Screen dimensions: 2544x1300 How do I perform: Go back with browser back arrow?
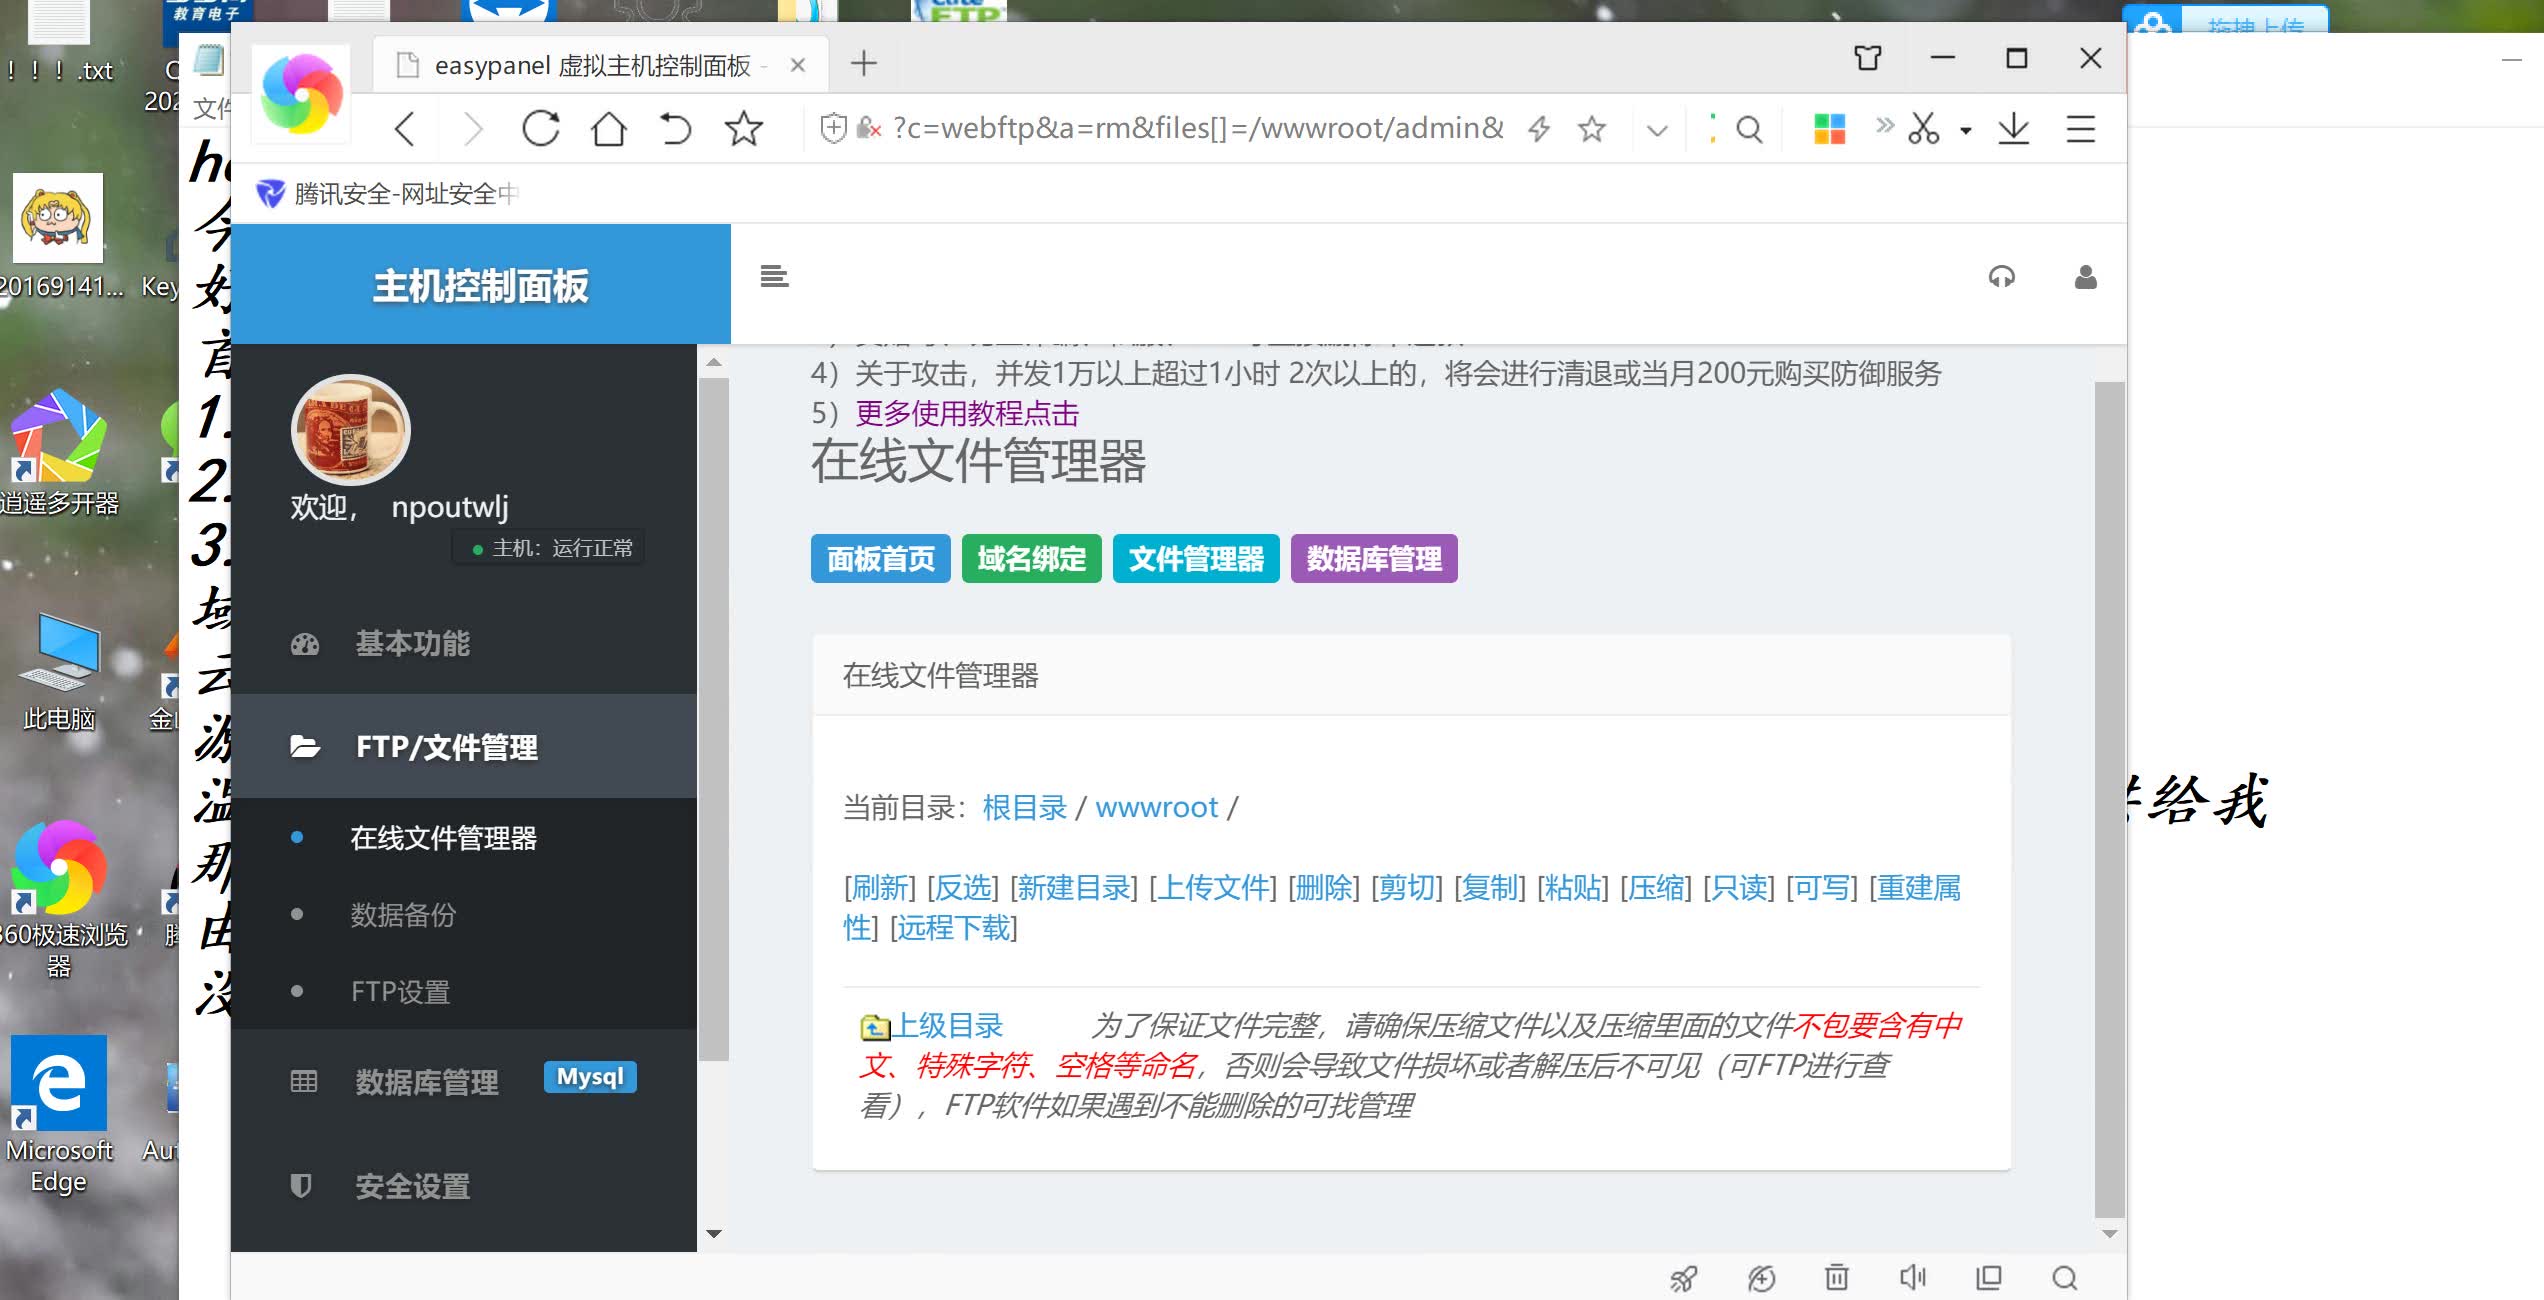(x=404, y=129)
